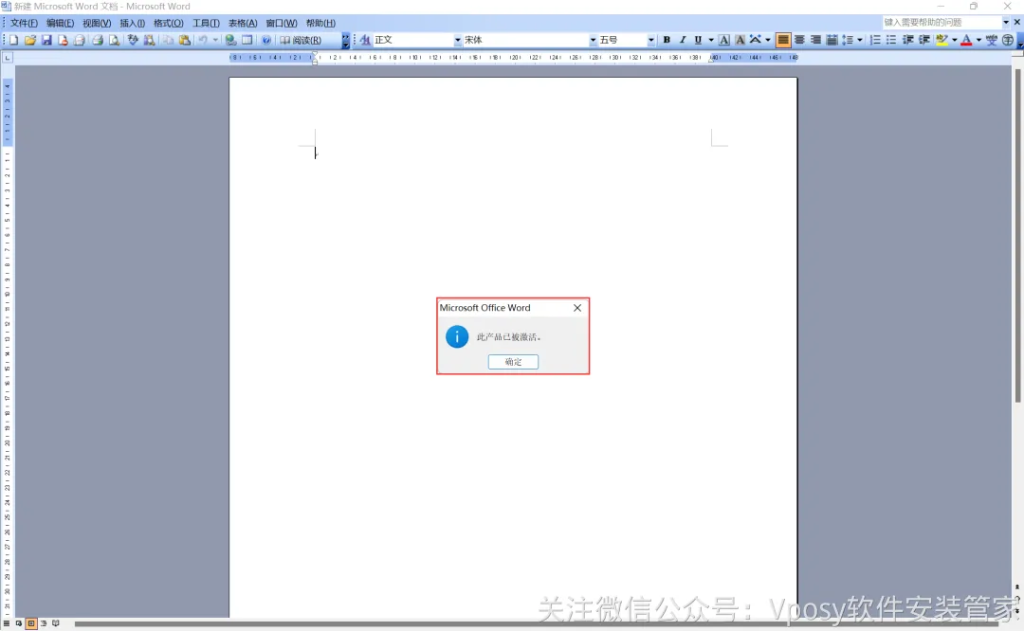Image resolution: width=1024 pixels, height=631 pixels.
Task: Undo the last action
Action: (203, 40)
